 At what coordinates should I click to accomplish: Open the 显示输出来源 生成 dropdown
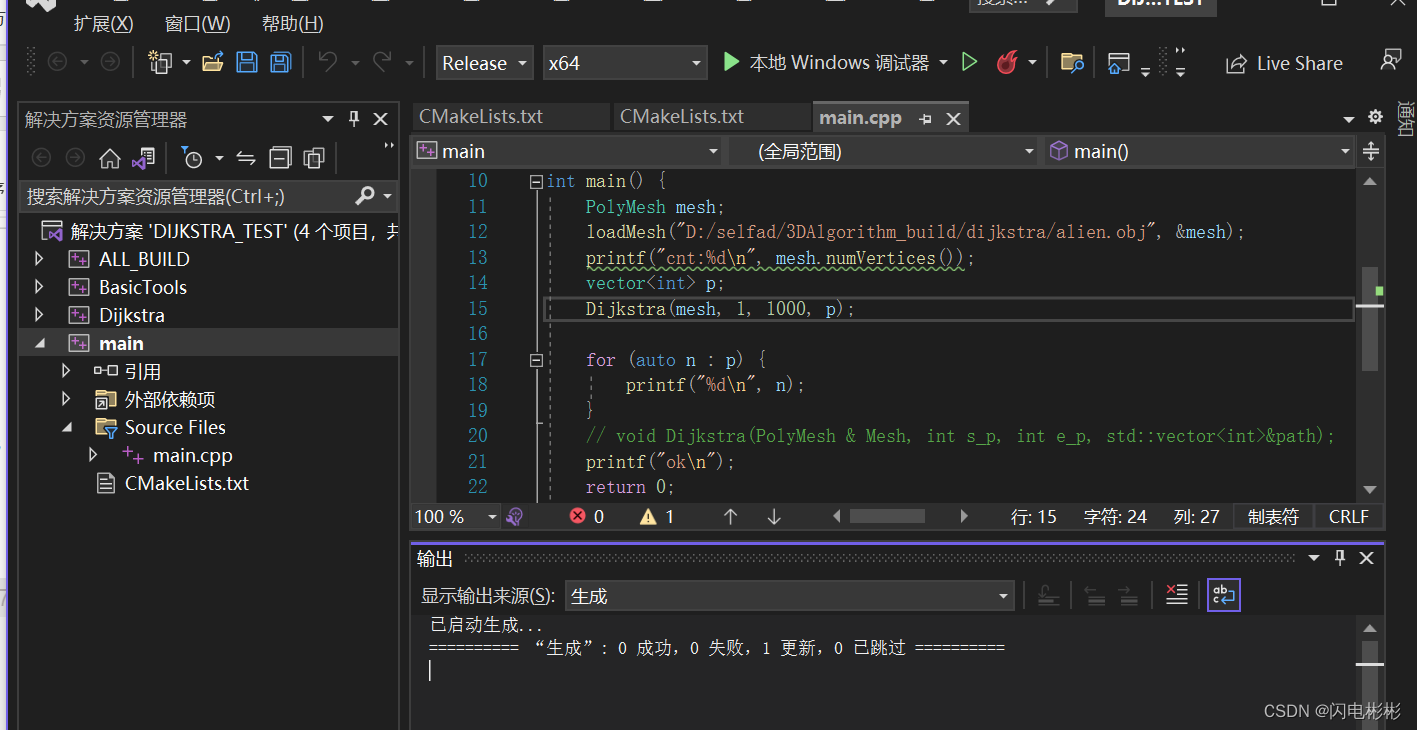(790, 596)
